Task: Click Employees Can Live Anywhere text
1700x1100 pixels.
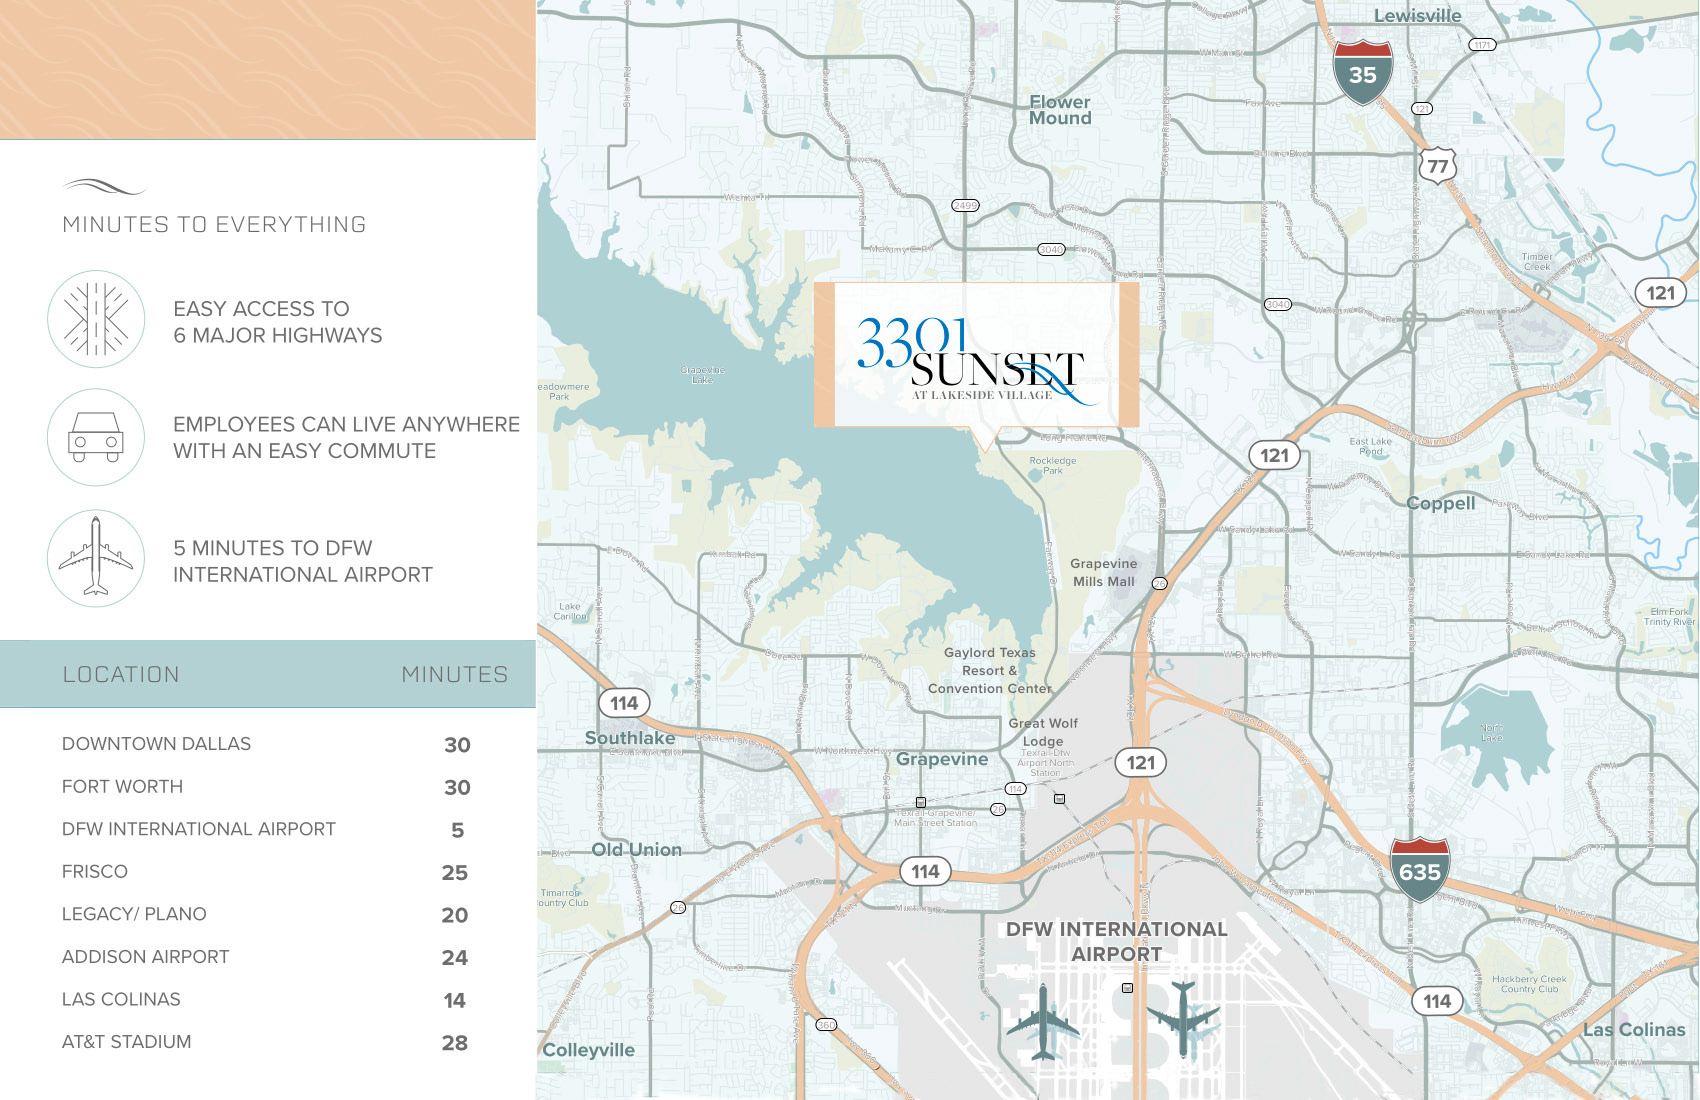Action: point(346,438)
